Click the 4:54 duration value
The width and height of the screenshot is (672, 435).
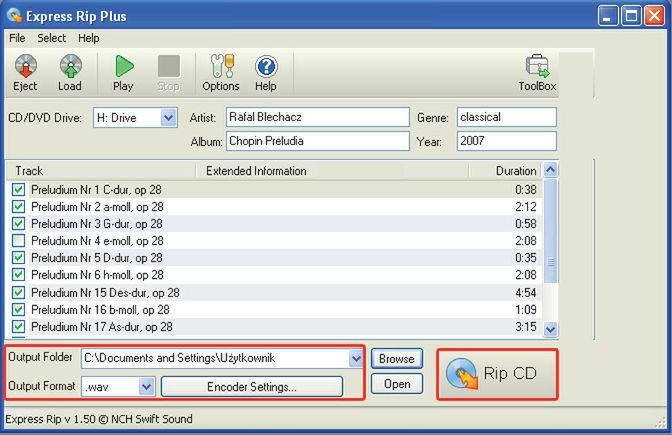pyautogui.click(x=526, y=293)
